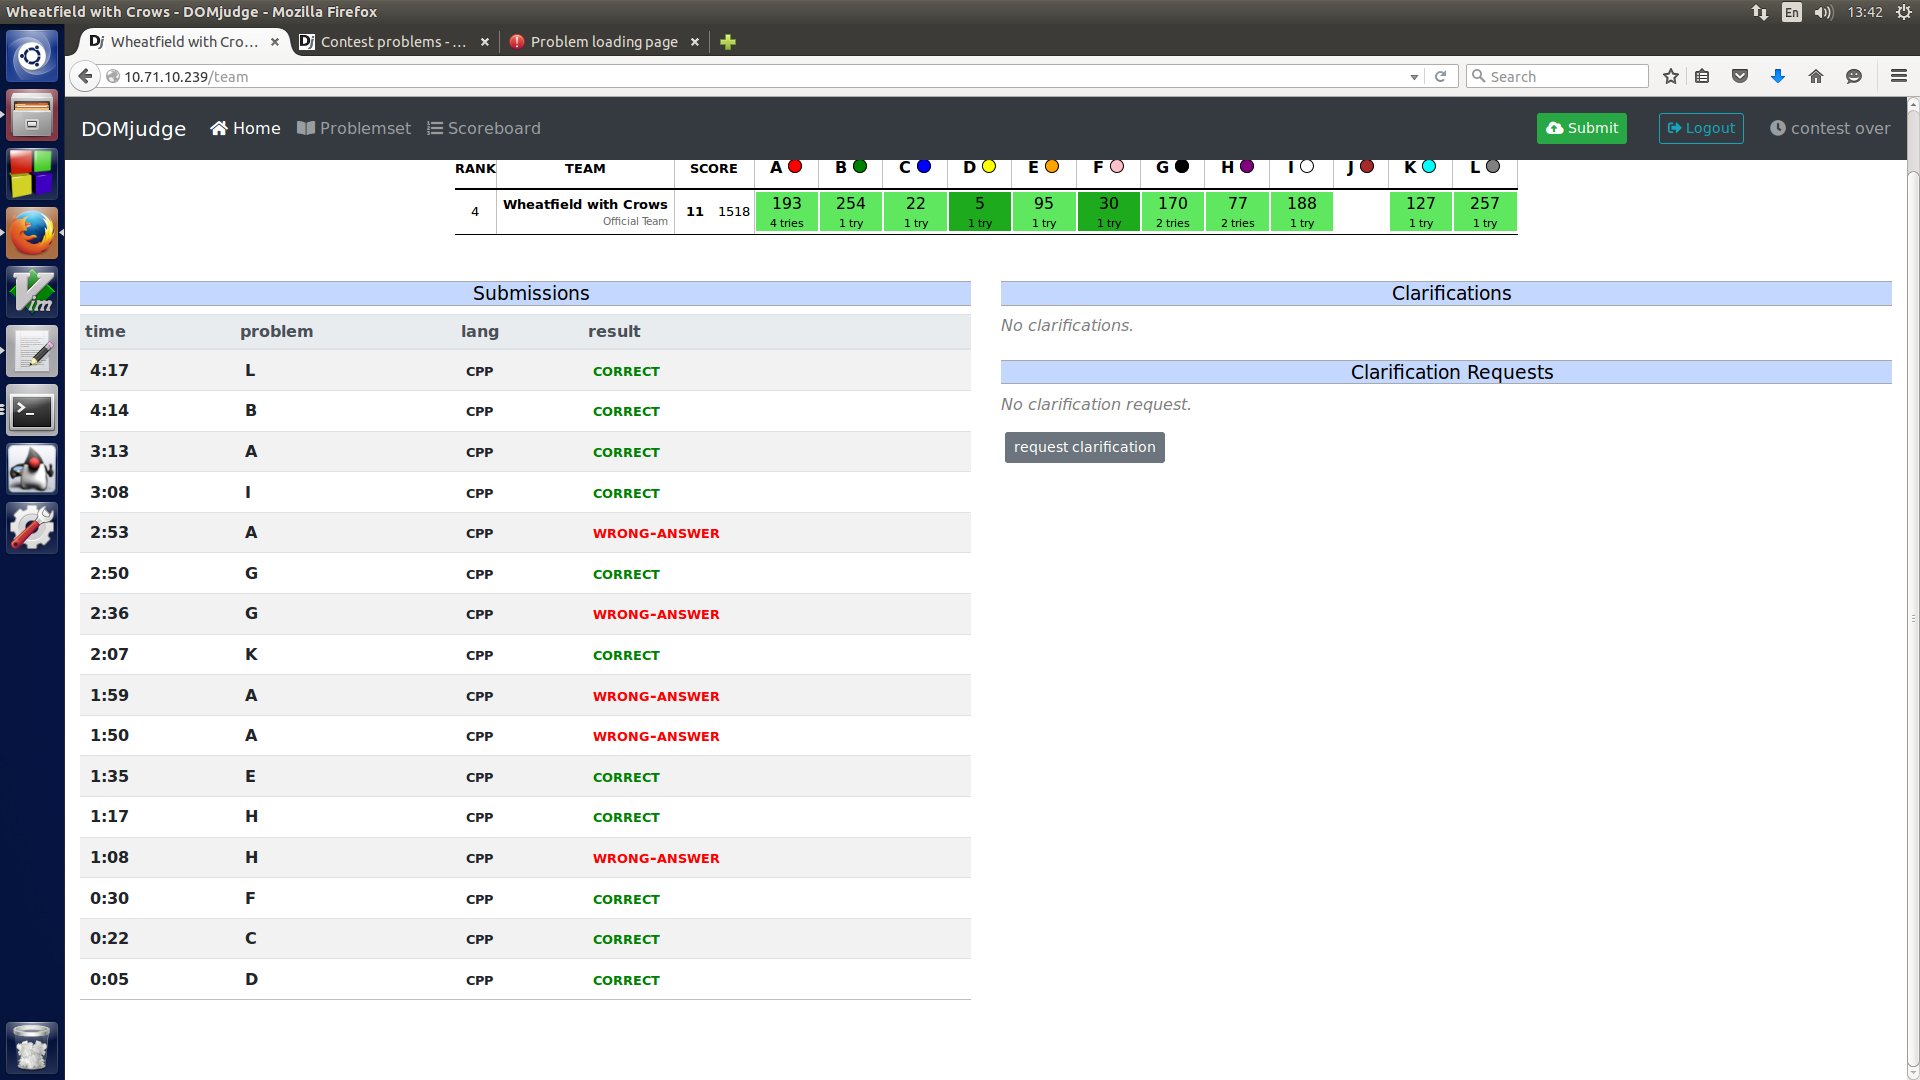This screenshot has width=1920, height=1080.
Task: Open the En keyboard layout indicator
Action: (x=1791, y=12)
